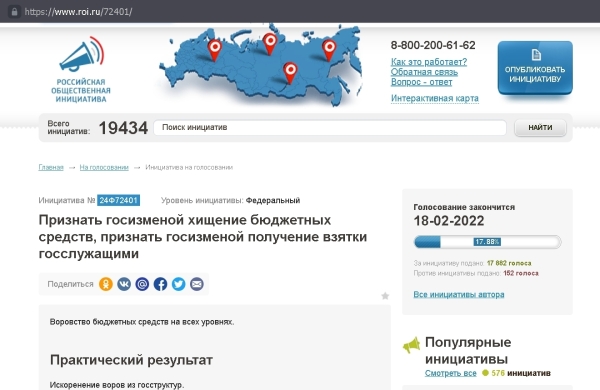Click the 17.88% voting progress bar

point(488,242)
